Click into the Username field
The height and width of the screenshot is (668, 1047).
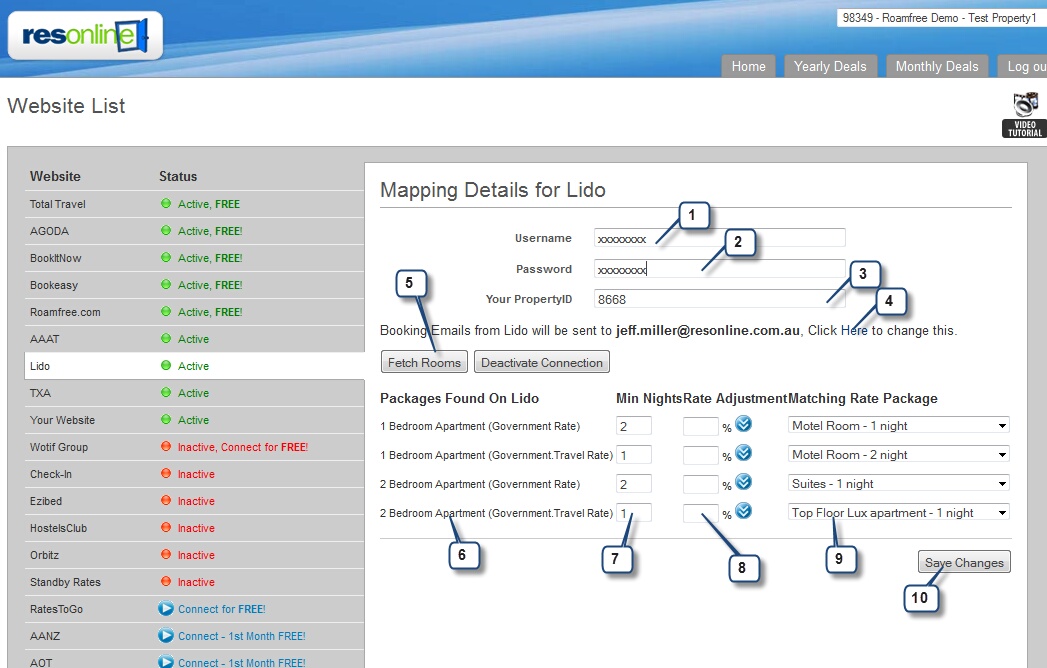tap(720, 238)
